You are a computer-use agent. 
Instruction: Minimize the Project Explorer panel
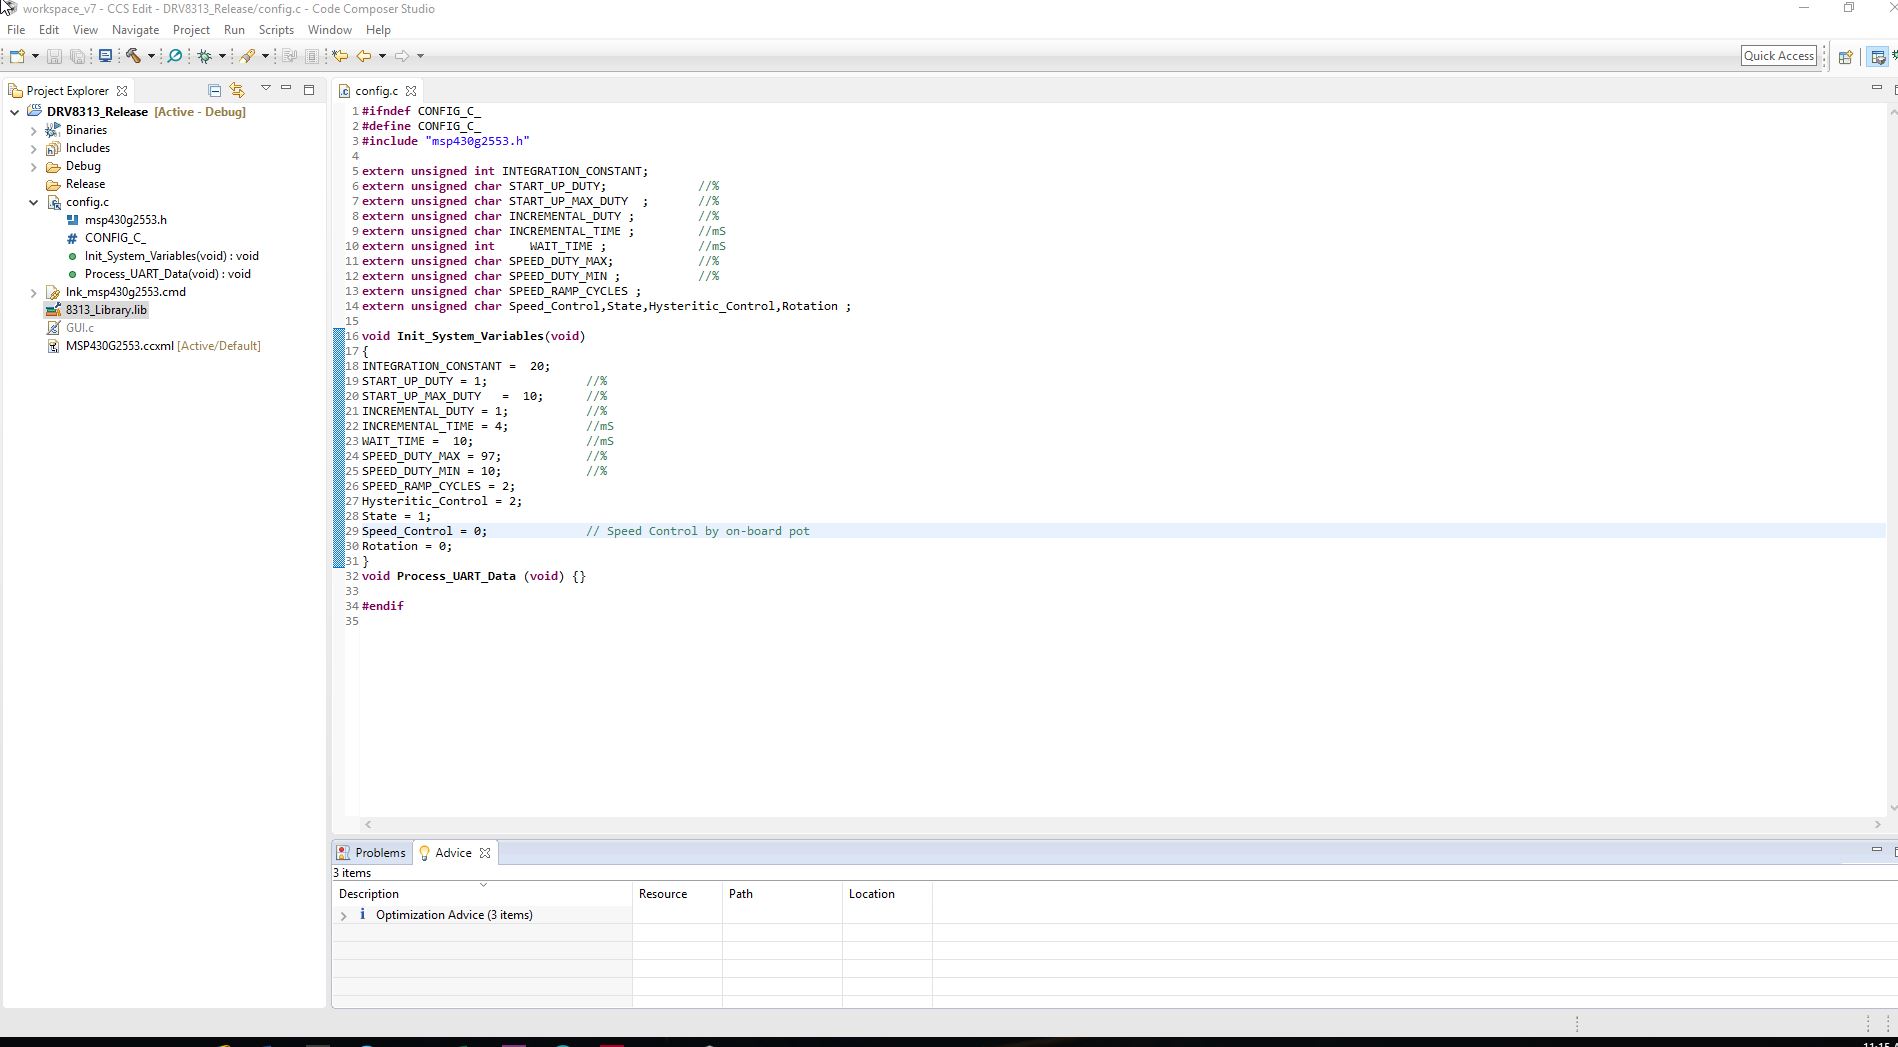(x=286, y=89)
